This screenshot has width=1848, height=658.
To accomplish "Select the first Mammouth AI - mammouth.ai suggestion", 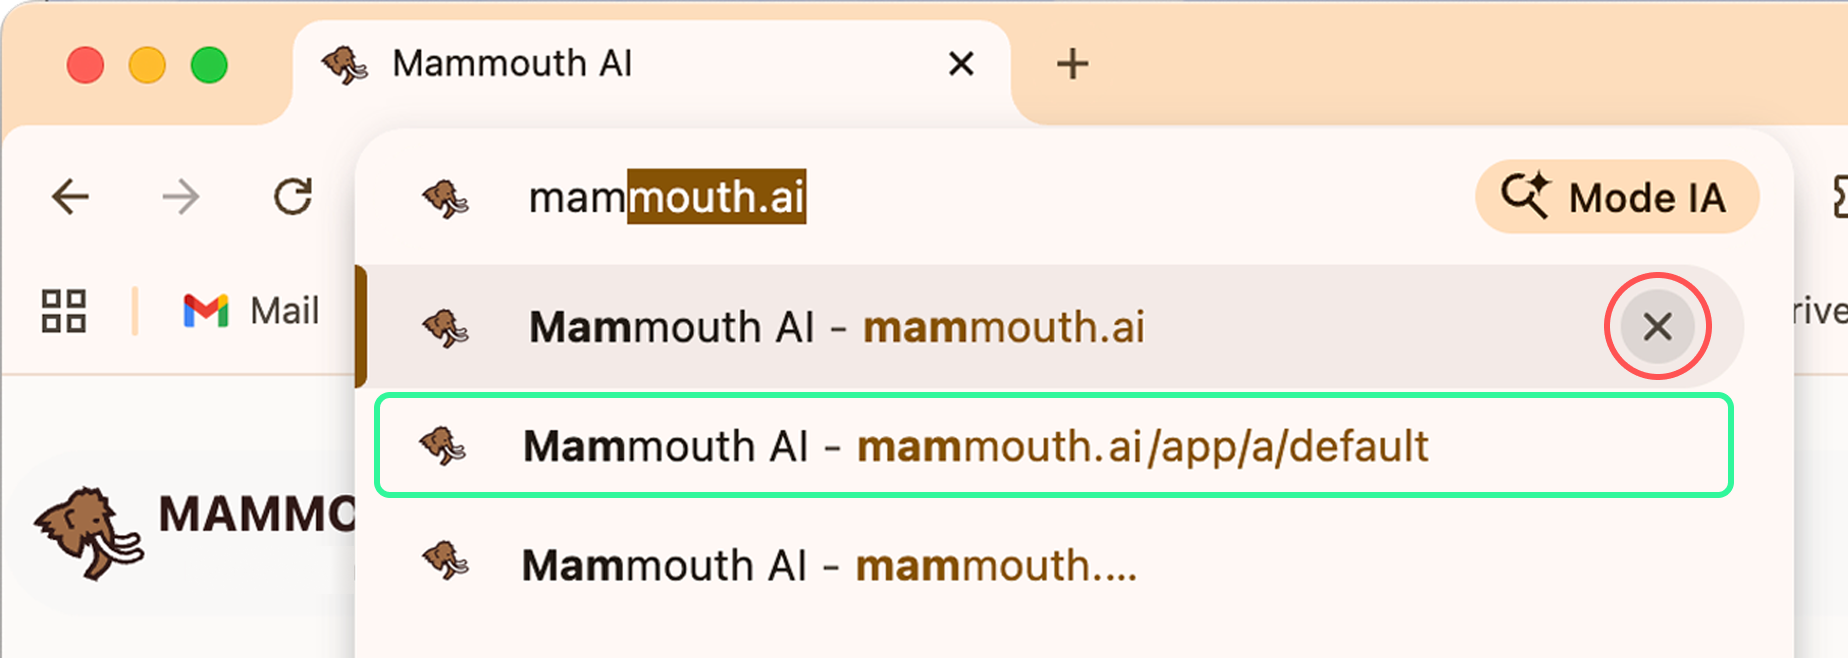I will click(836, 327).
